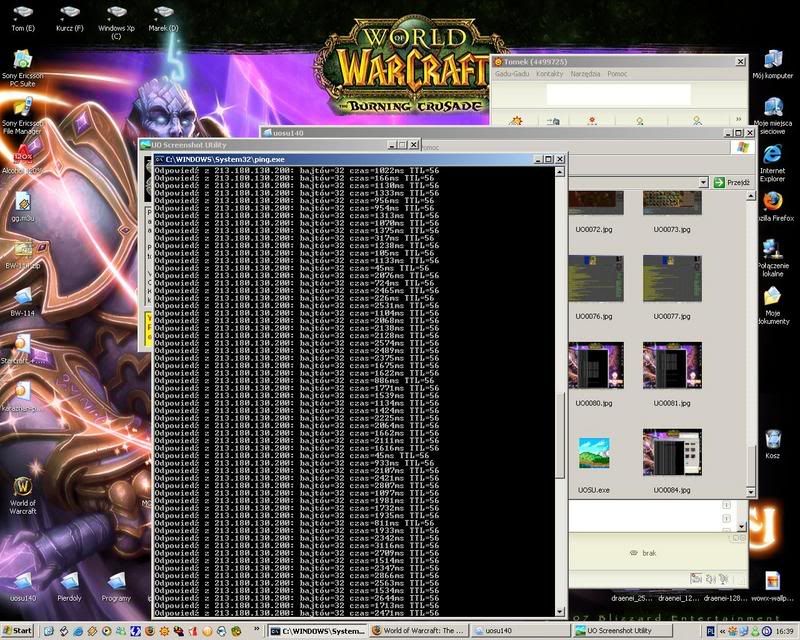The height and width of the screenshot is (640, 800).
Task: Click the ping line showing czas=105ms
Action: click(294, 253)
